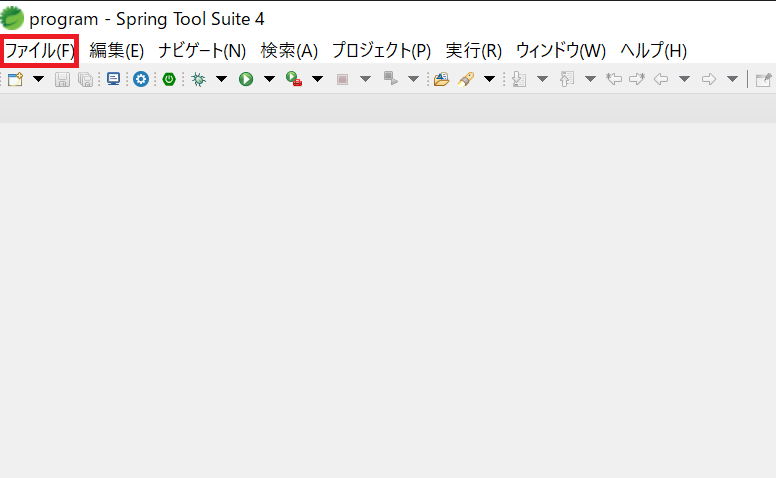The height and width of the screenshot is (478, 776).
Task: Expand the New wizard dropdown arrow
Action: pos(38,79)
